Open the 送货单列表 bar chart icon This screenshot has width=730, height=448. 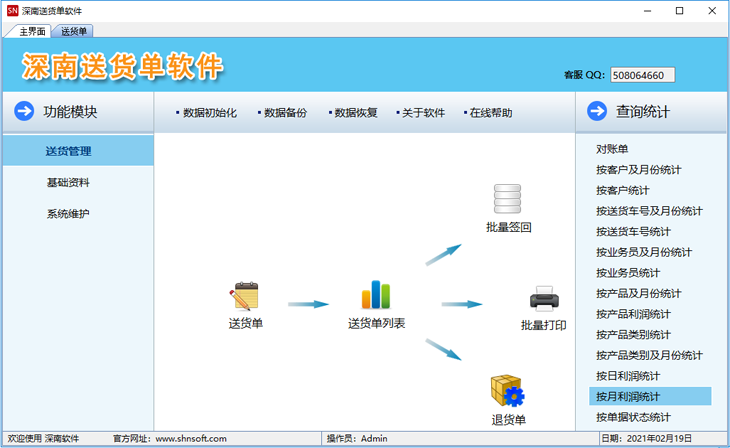point(376,295)
